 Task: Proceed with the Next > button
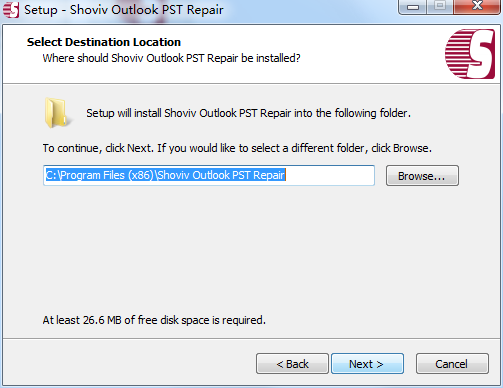(367, 364)
